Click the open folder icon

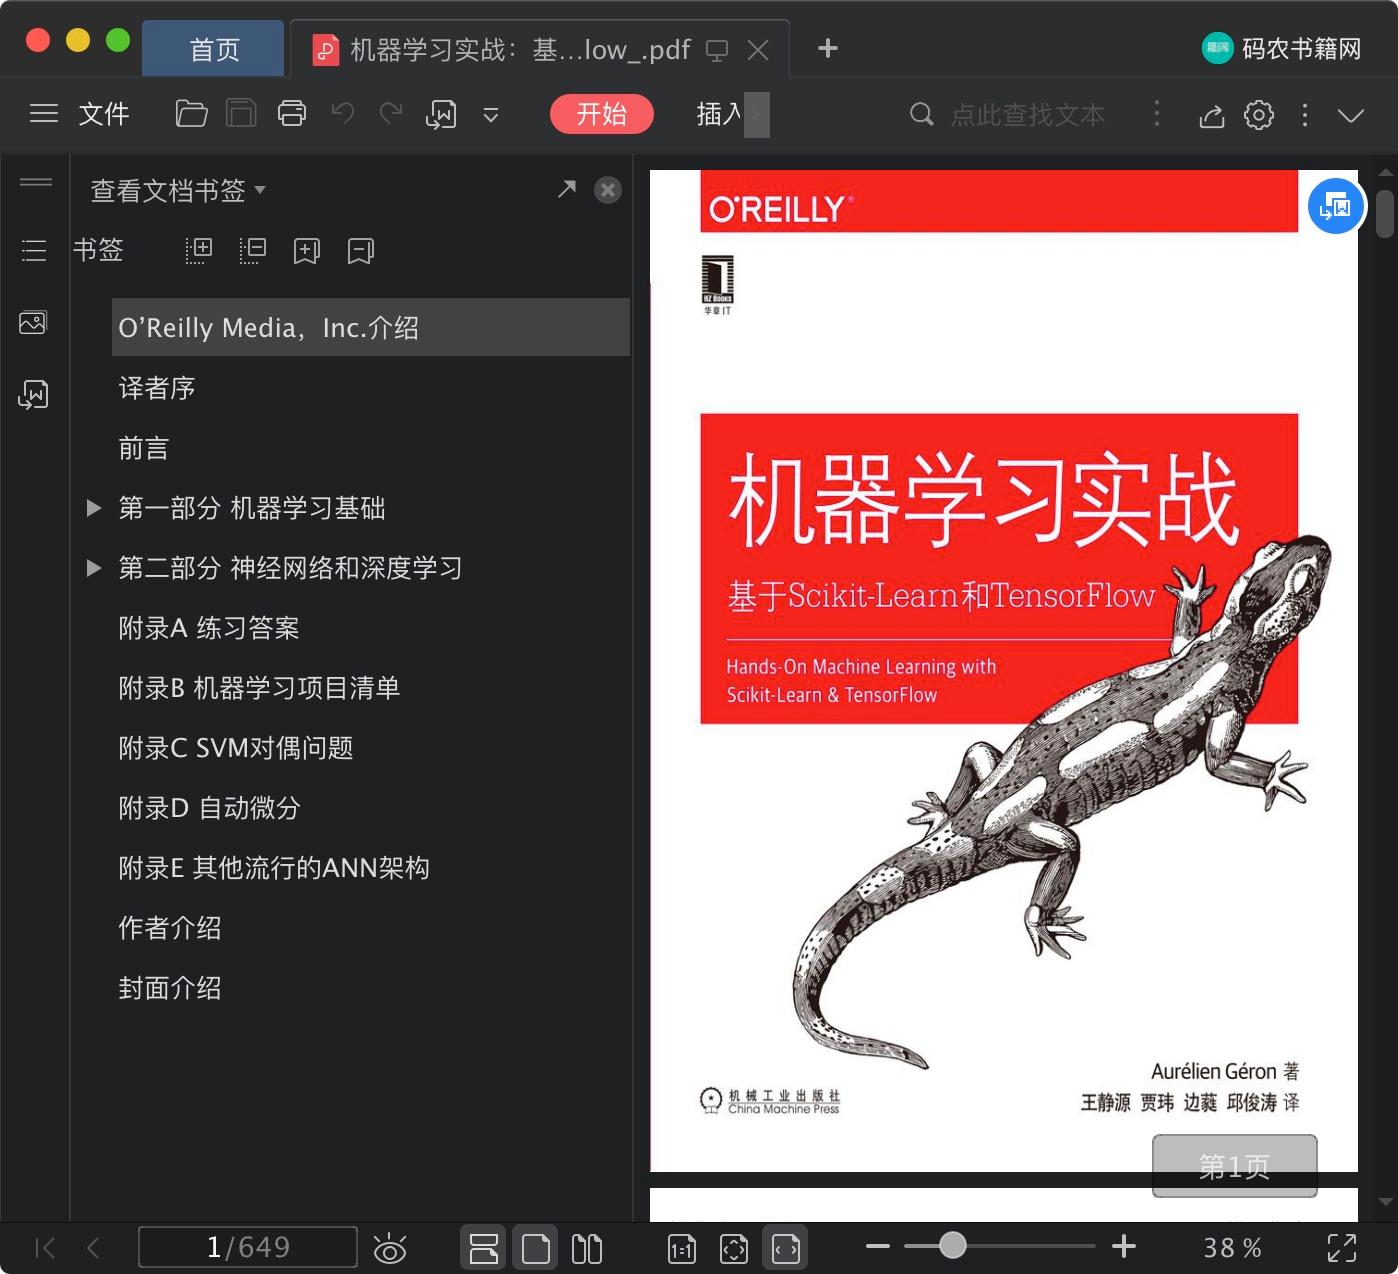[191, 114]
